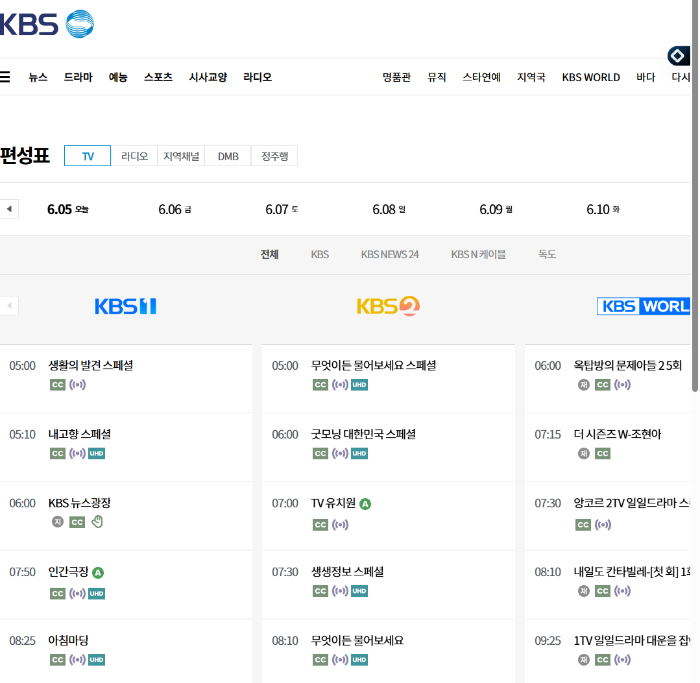Click CC icon under 더 시즌즈 W-조현아
The image size is (700, 683).
pos(603,454)
